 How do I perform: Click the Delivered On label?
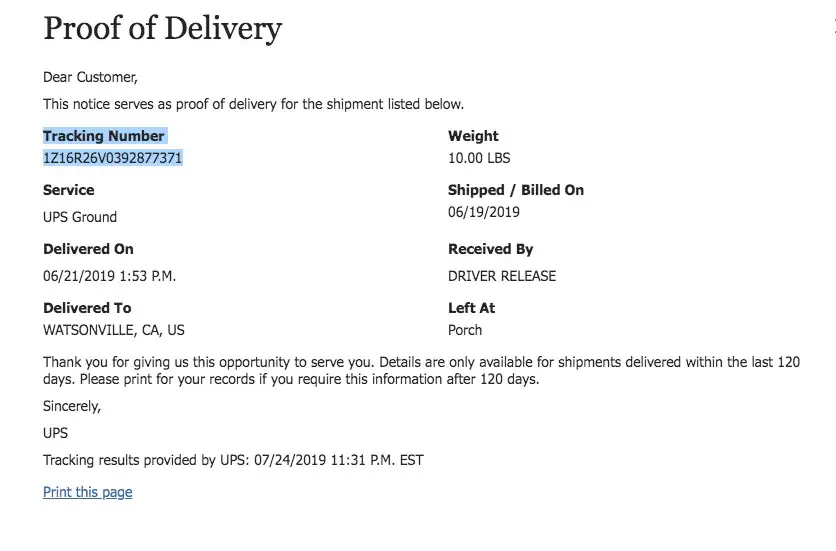(88, 249)
